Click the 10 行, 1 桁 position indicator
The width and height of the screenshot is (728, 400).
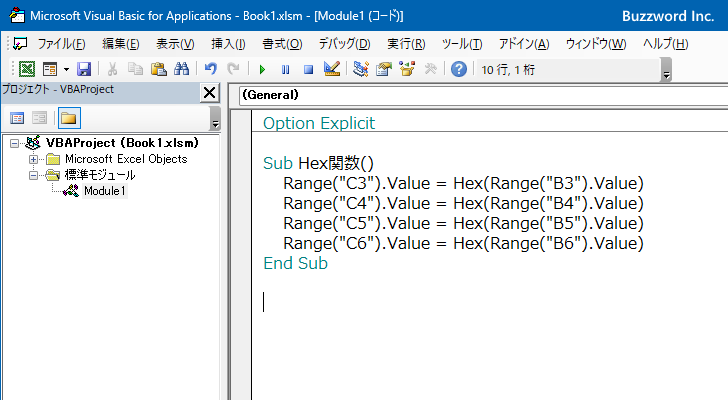click(508, 70)
